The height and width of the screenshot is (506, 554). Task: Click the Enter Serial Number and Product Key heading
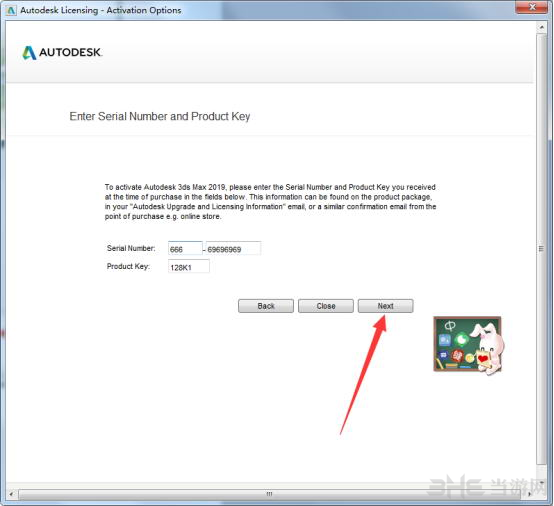click(x=160, y=116)
